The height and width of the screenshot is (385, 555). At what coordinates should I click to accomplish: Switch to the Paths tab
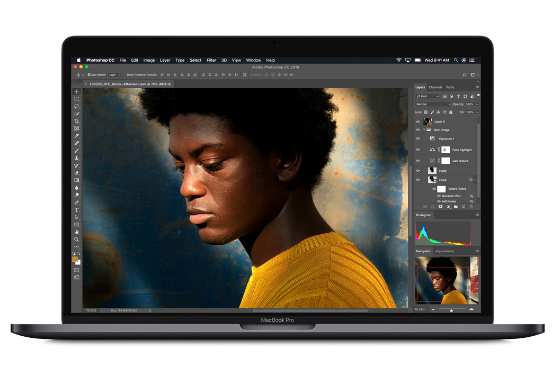[x=450, y=87]
